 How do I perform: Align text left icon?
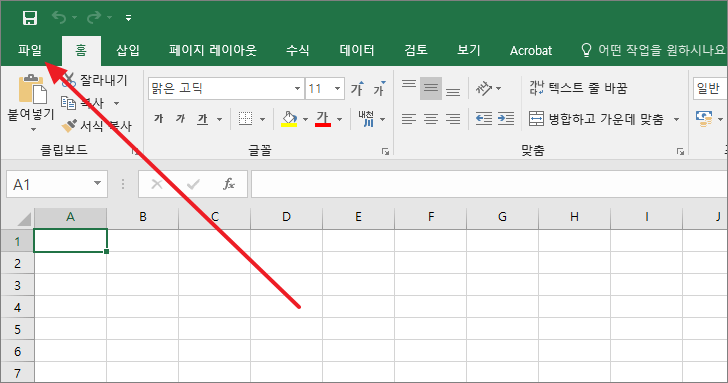pos(409,119)
